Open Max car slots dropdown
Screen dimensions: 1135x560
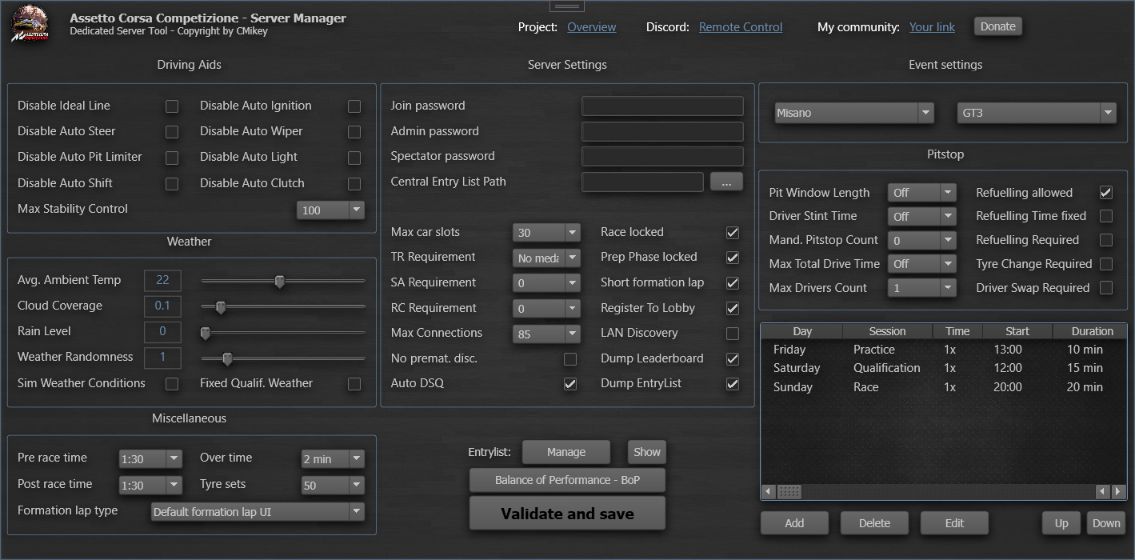tap(547, 233)
